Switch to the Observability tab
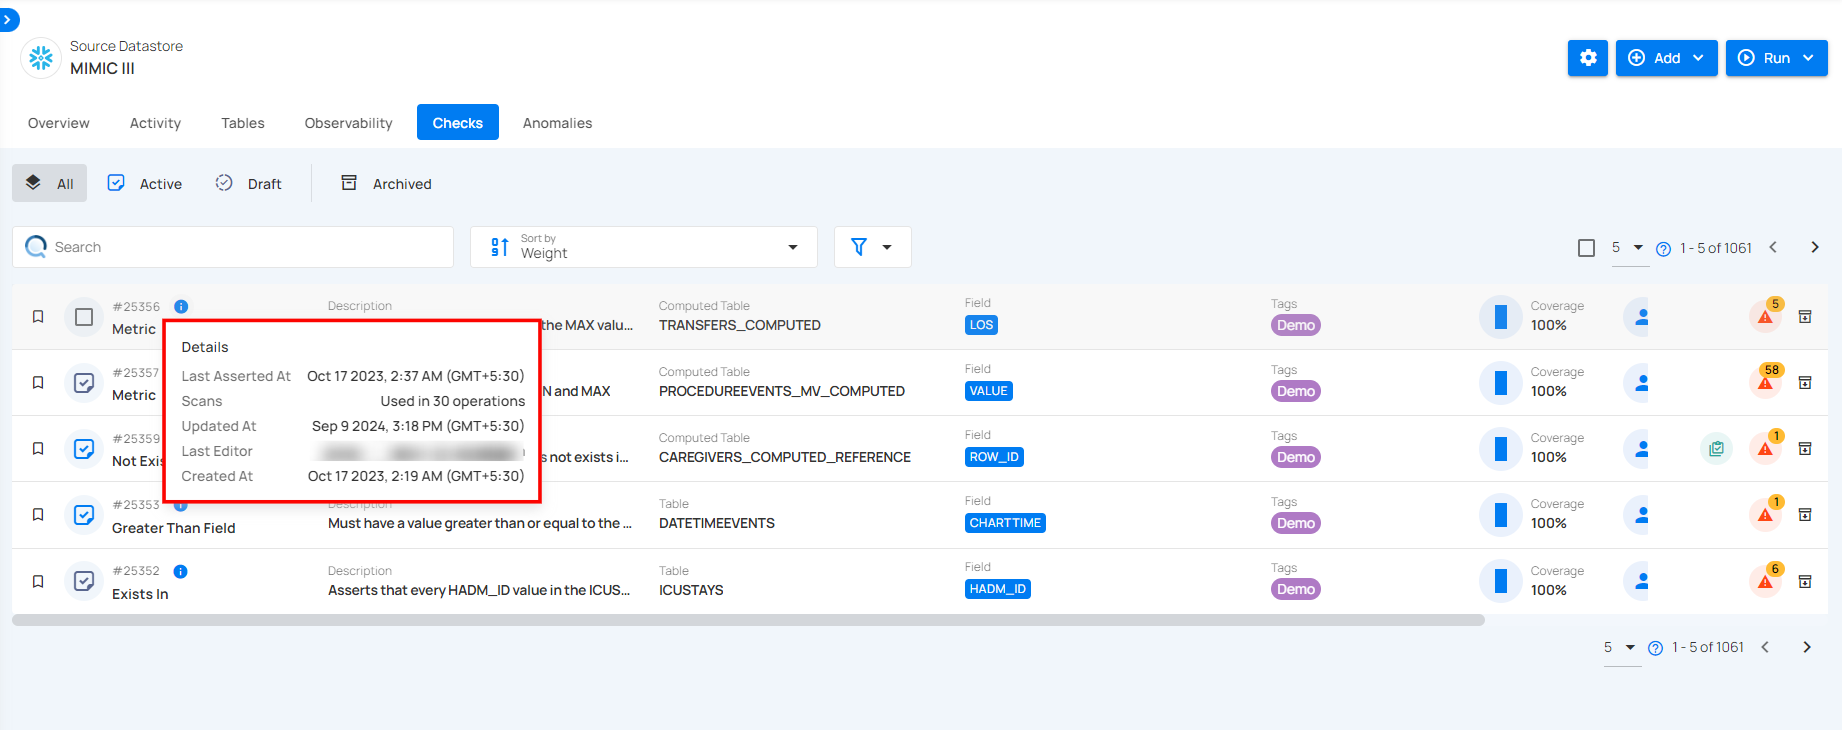1842x730 pixels. click(x=348, y=123)
